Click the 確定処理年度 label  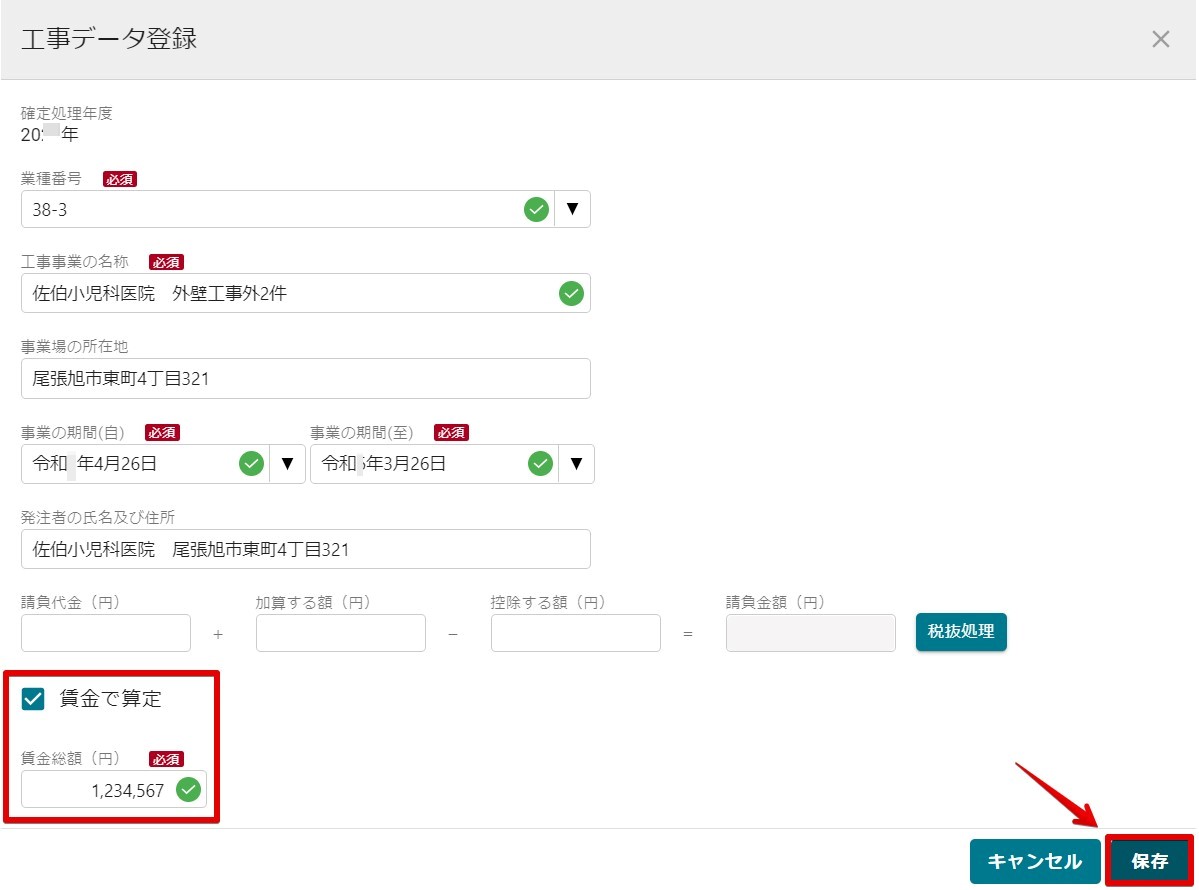coord(67,113)
